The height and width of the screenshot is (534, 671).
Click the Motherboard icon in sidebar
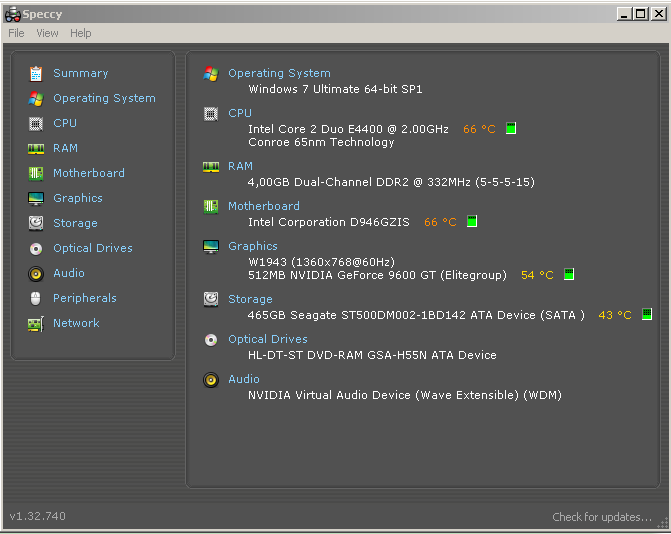[x=36, y=173]
